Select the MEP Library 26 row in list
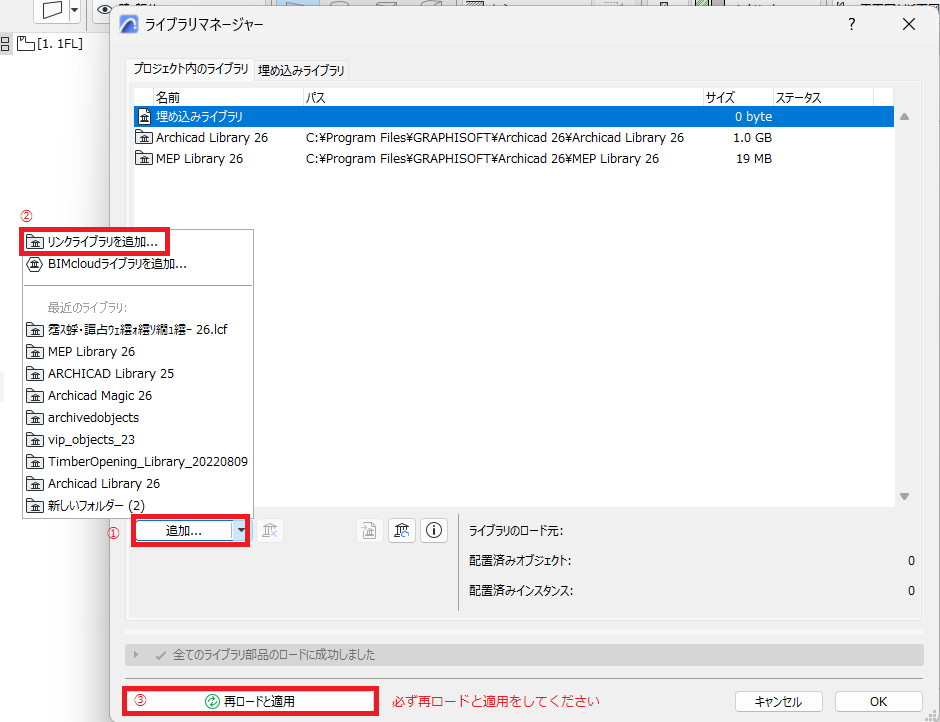Viewport: 940px width, 722px height. coord(514,158)
